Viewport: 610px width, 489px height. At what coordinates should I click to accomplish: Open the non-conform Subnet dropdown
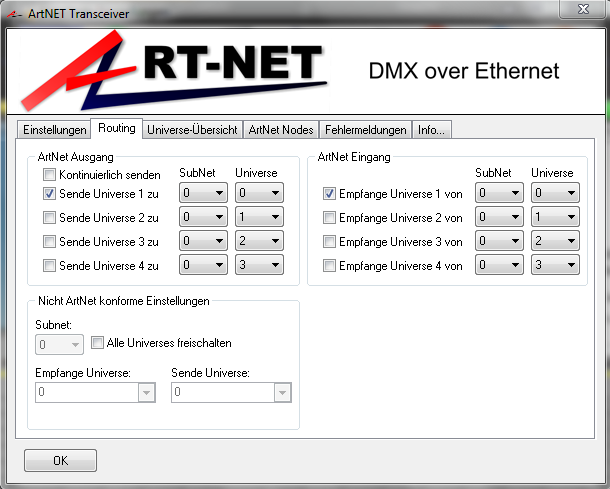click(x=59, y=344)
